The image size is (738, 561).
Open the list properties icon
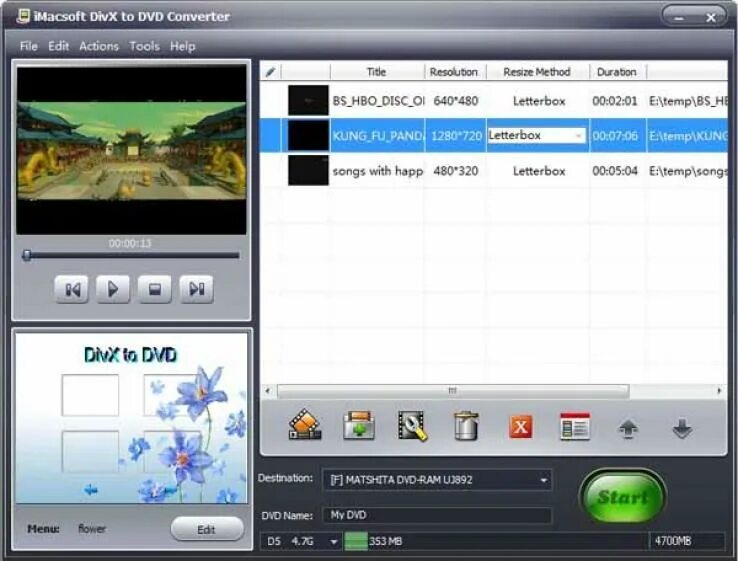click(x=575, y=426)
